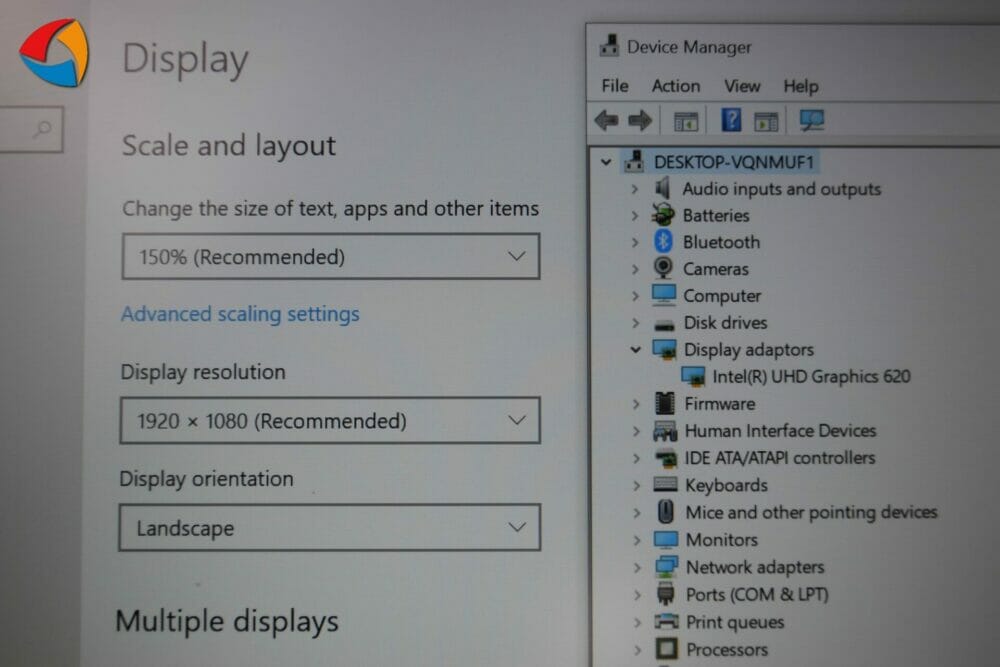Screen dimensions: 1000x667
Task: Open the 1920 × 1080 display resolution dropdown
Action: (x=330, y=420)
